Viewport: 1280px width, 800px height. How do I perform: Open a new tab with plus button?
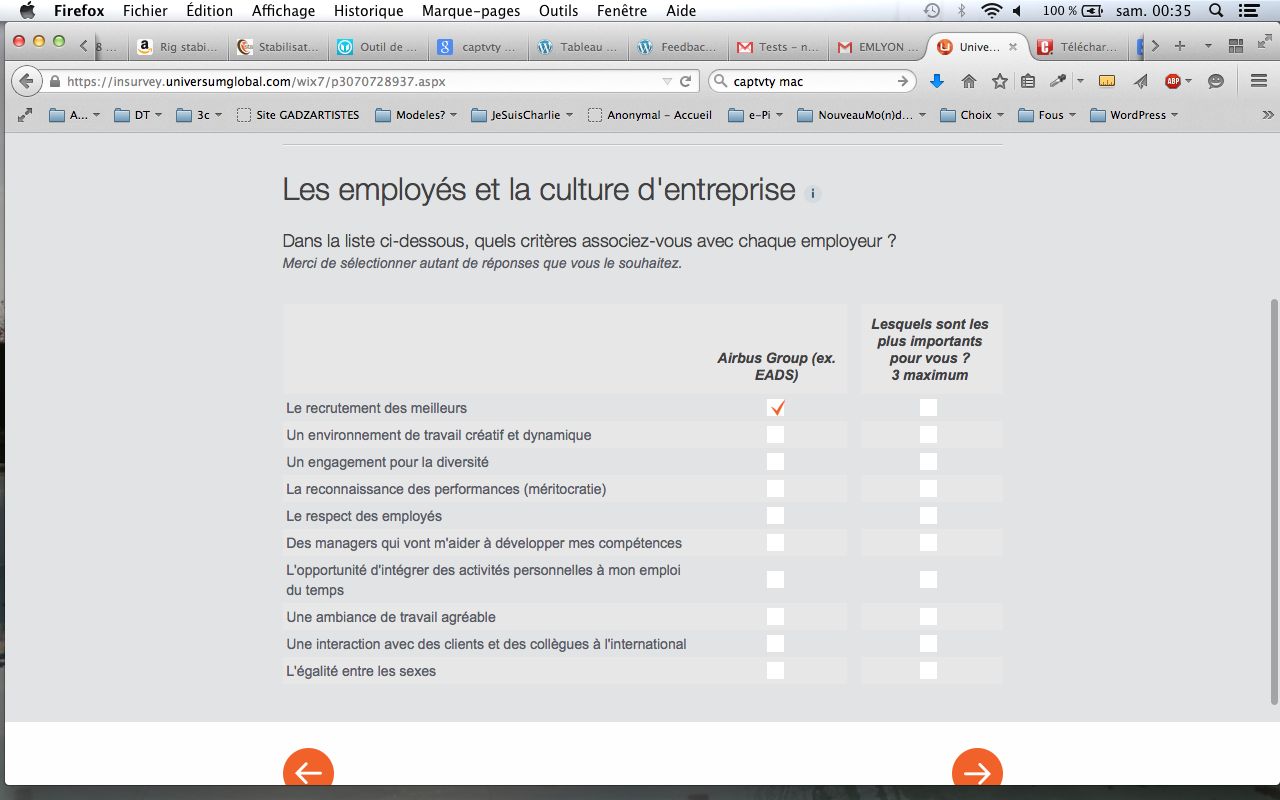click(1180, 46)
